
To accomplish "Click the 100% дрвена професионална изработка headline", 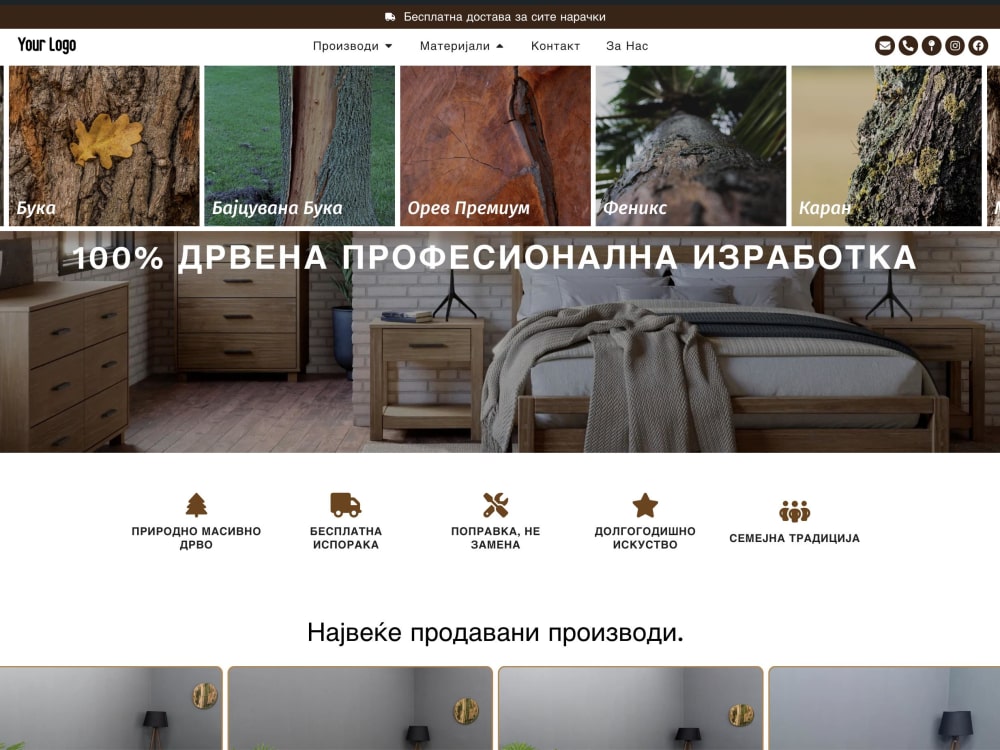I will coord(494,258).
